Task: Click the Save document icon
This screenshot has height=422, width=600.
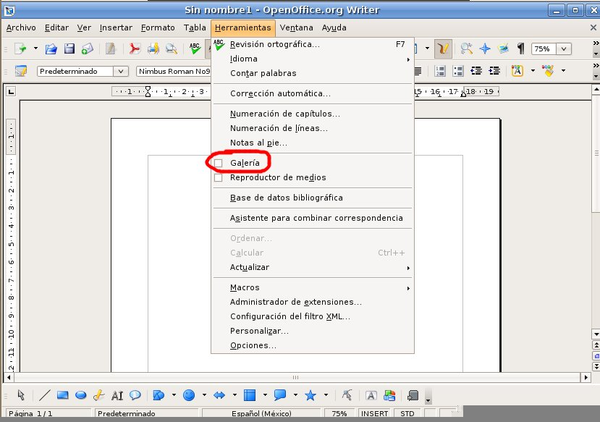Action: pyautogui.click(x=70, y=48)
